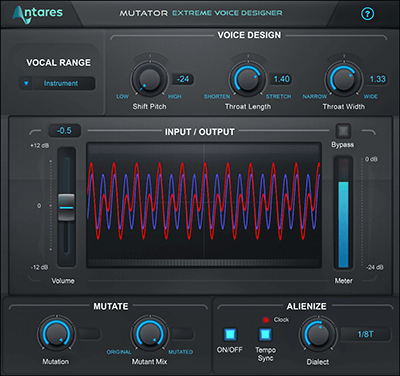Toggle the Bypass button
This screenshot has height=376, width=400.
343,131
